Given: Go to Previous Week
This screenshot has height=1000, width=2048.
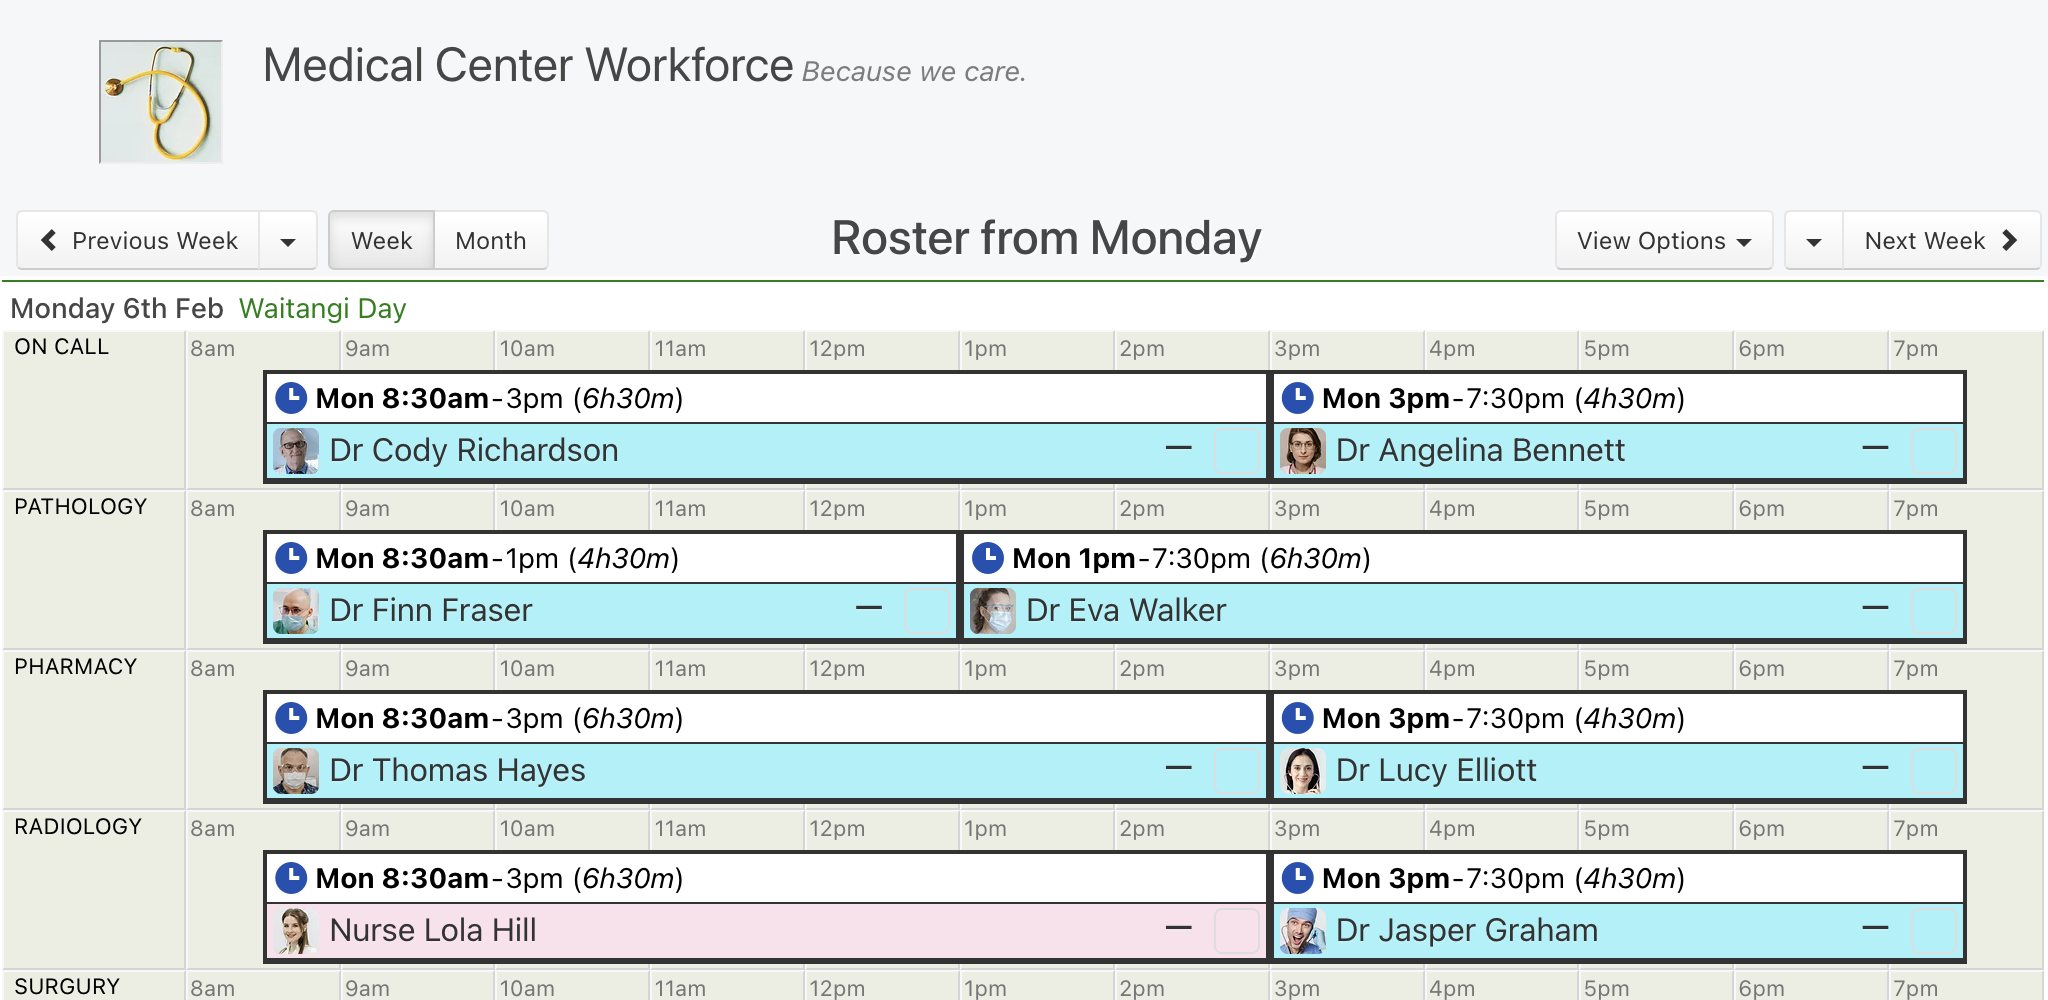Looking at the screenshot, I should point(139,240).
